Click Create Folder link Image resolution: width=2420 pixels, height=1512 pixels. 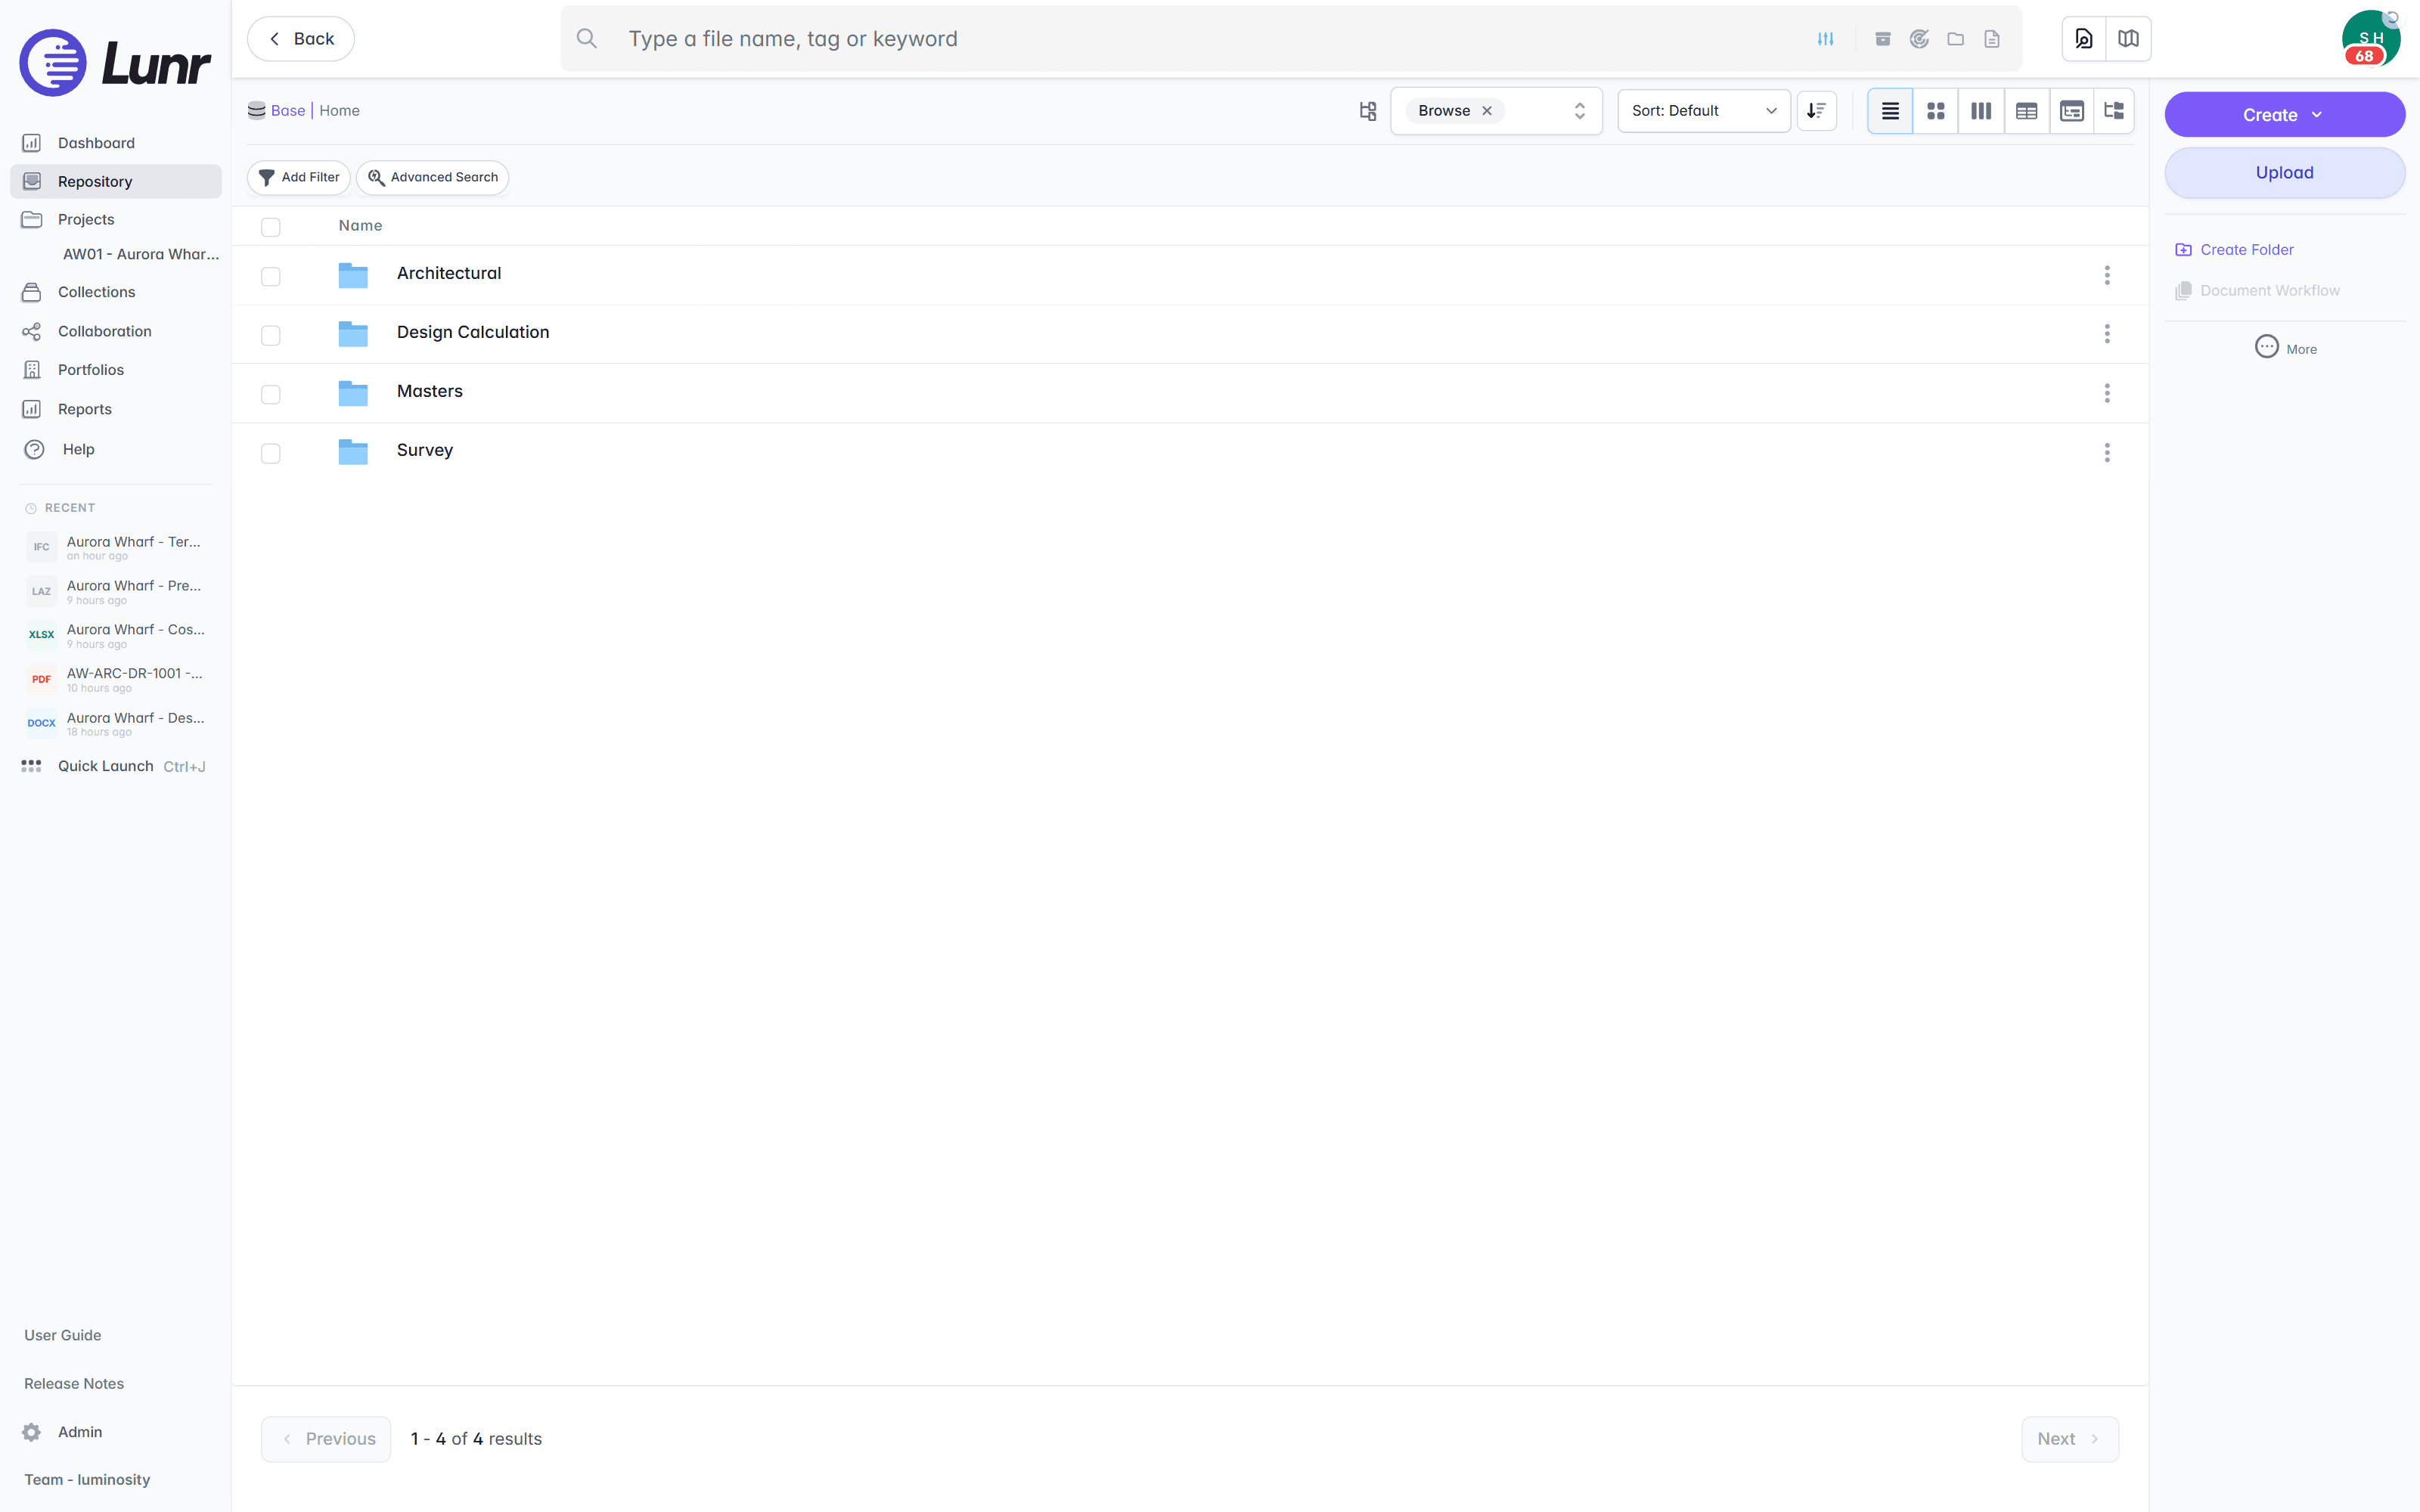click(x=2235, y=250)
